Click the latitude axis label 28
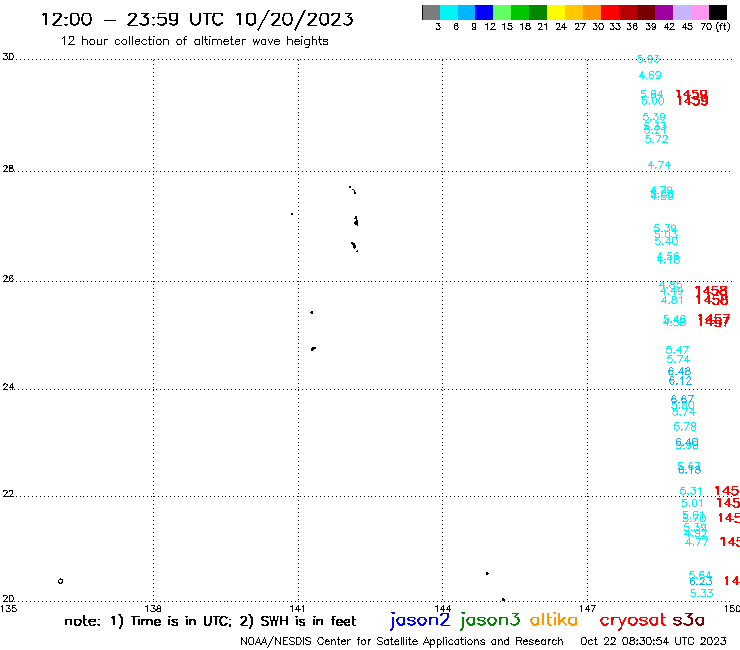 pyautogui.click(x=8, y=169)
